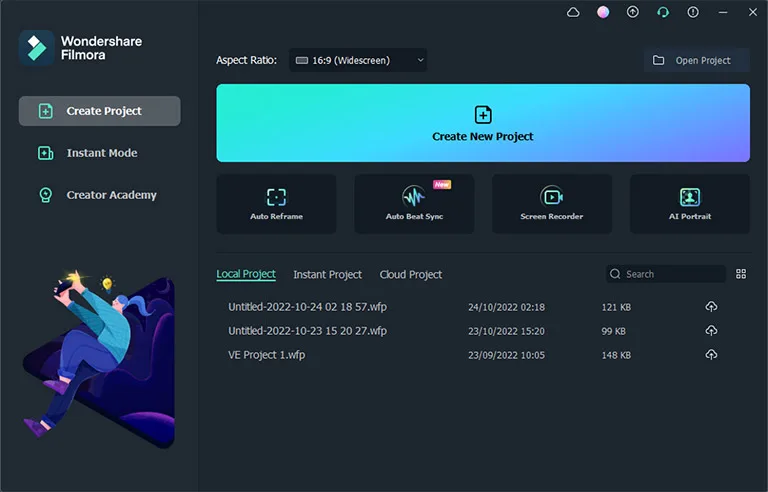768x492 pixels.
Task: Open the user account avatar
Action: click(603, 12)
